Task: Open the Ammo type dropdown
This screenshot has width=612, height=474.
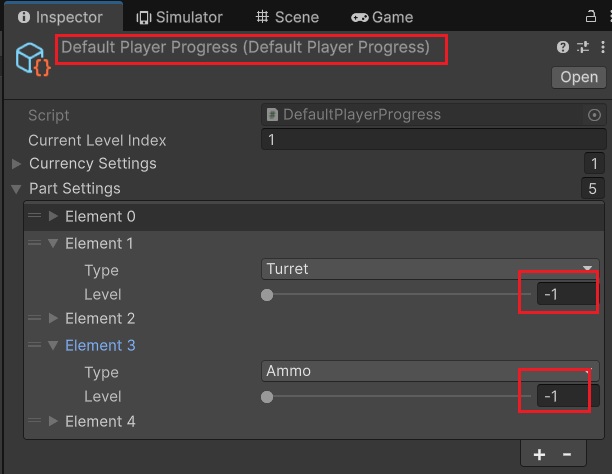Action: coord(430,371)
